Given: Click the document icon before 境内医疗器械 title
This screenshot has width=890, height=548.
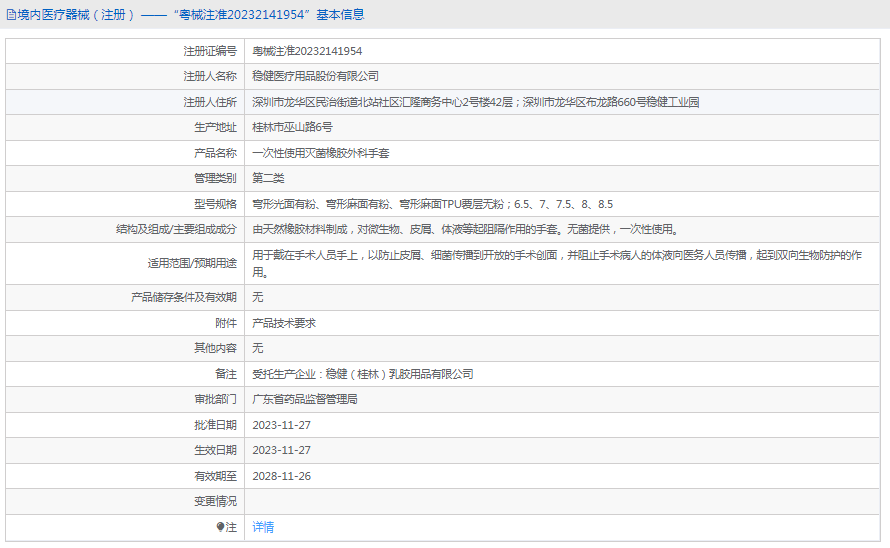Looking at the screenshot, I should 11,15.
